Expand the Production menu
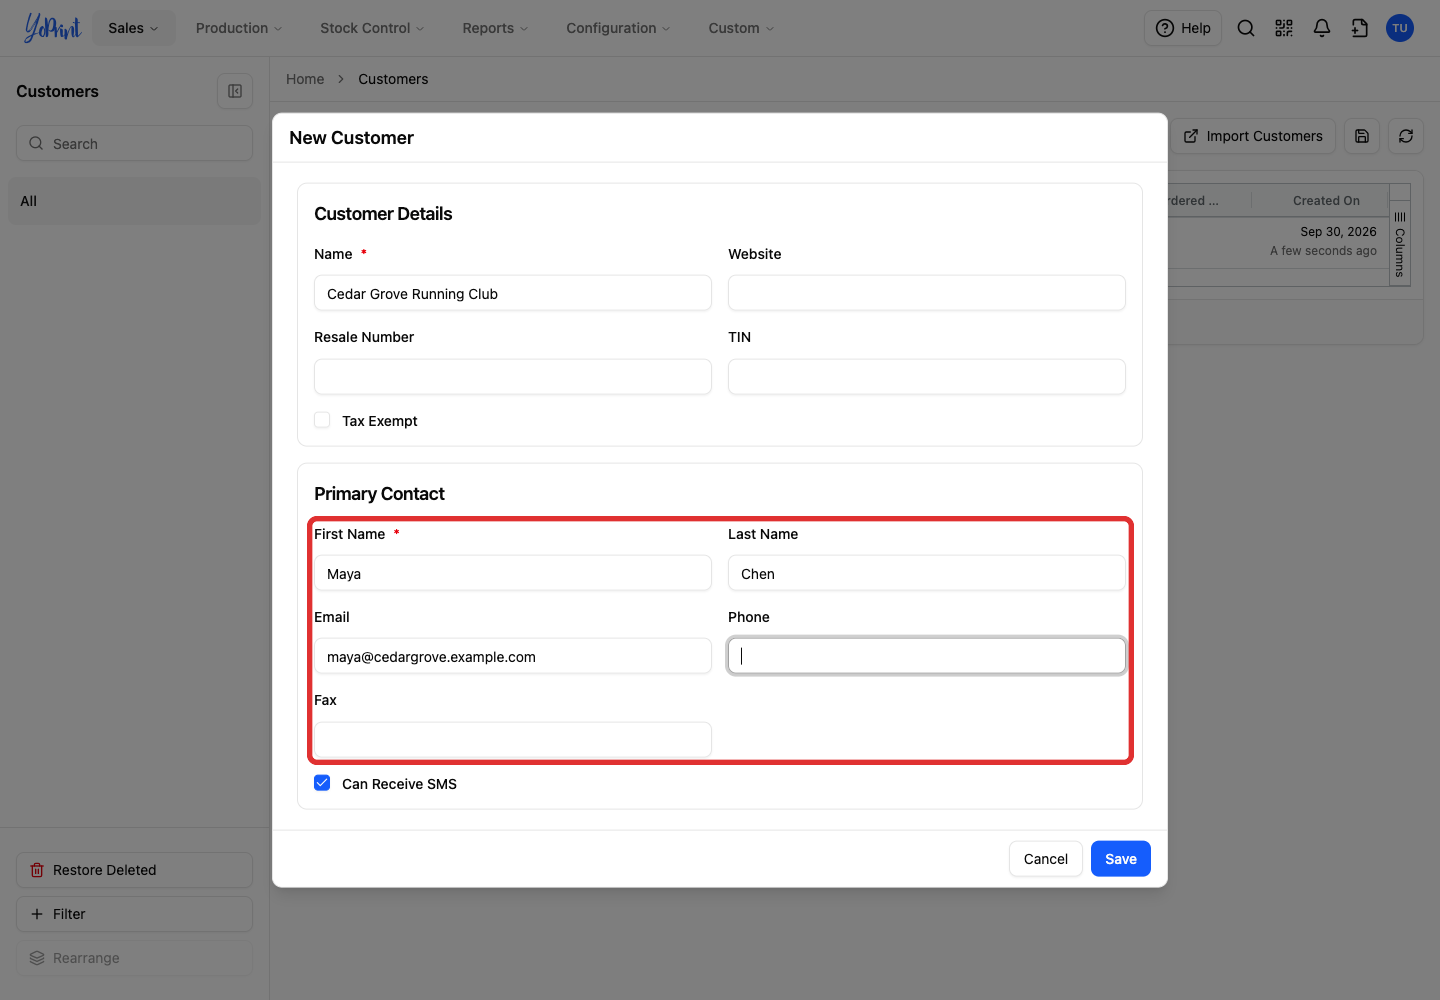This screenshot has height=1000, width=1440. [x=239, y=28]
